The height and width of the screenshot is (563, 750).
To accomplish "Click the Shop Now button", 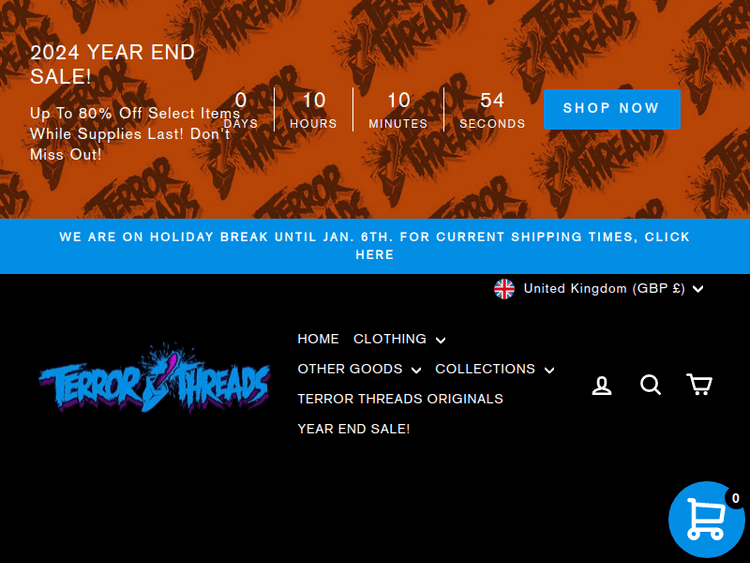I will click(612, 109).
